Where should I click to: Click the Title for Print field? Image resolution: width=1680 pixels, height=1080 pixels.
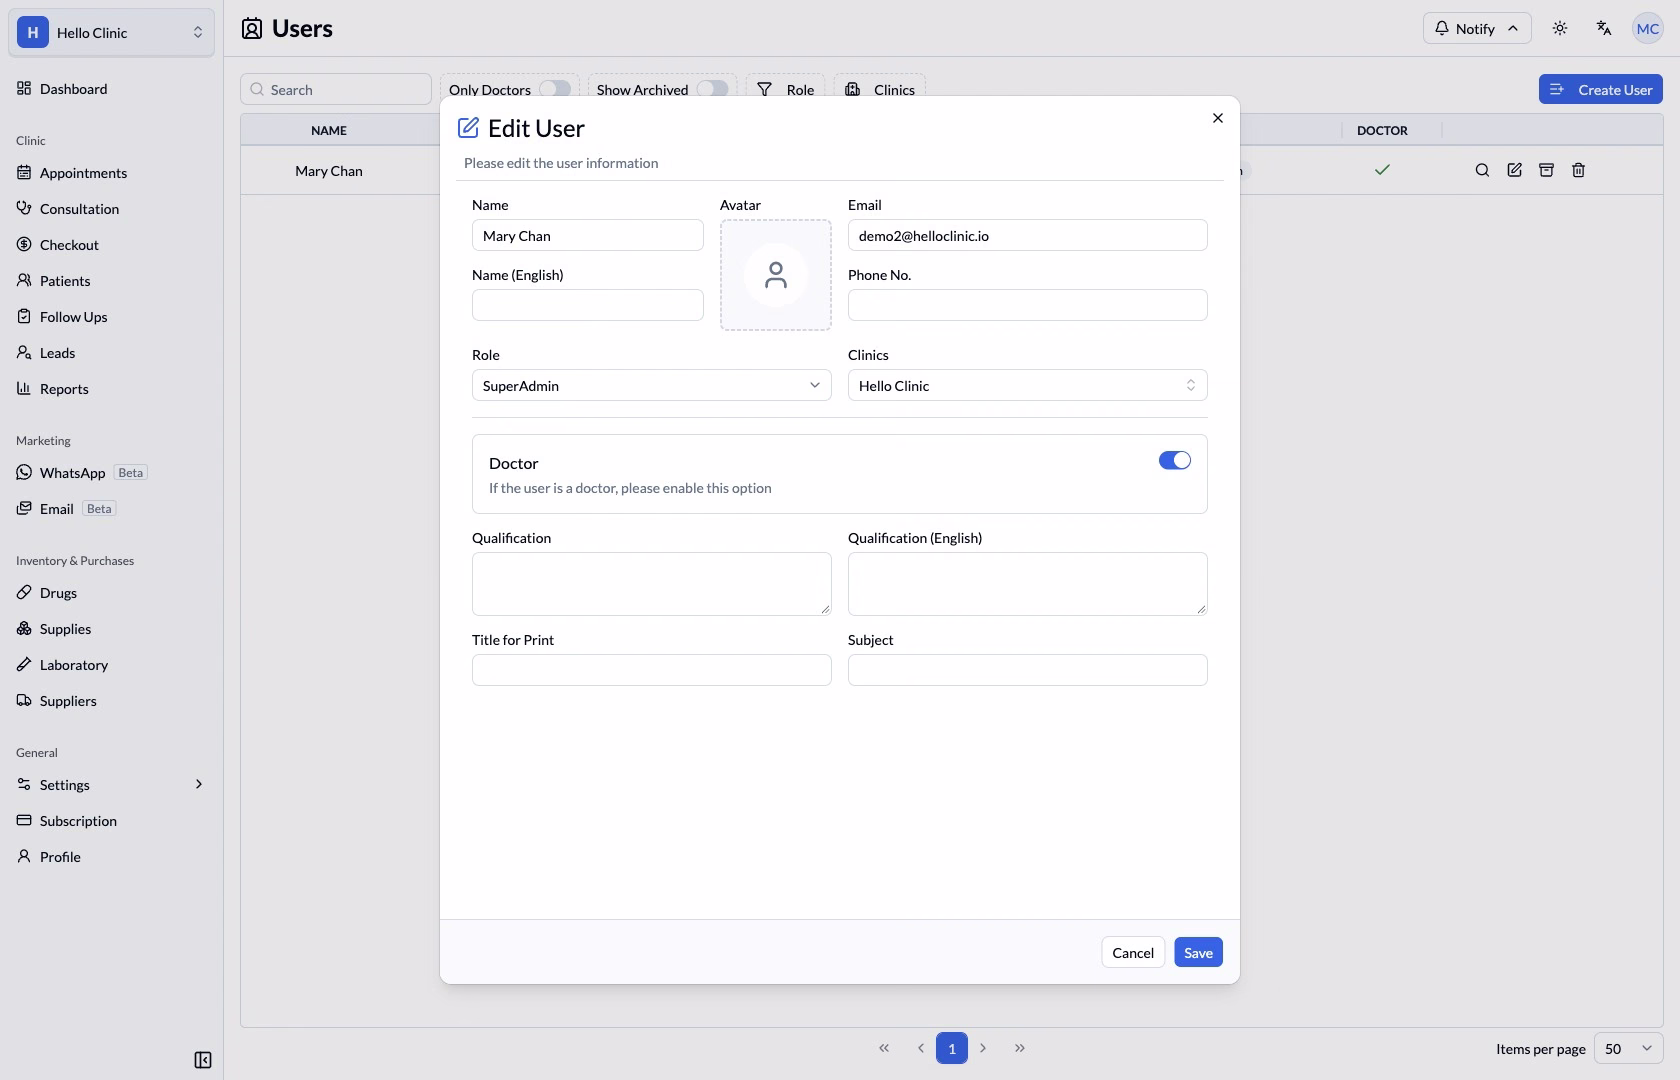[x=652, y=670]
